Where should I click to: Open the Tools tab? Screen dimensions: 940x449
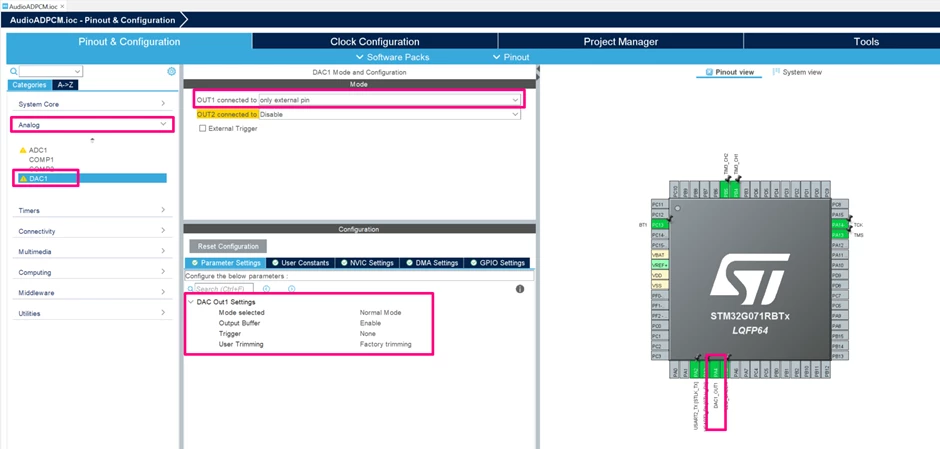click(866, 41)
